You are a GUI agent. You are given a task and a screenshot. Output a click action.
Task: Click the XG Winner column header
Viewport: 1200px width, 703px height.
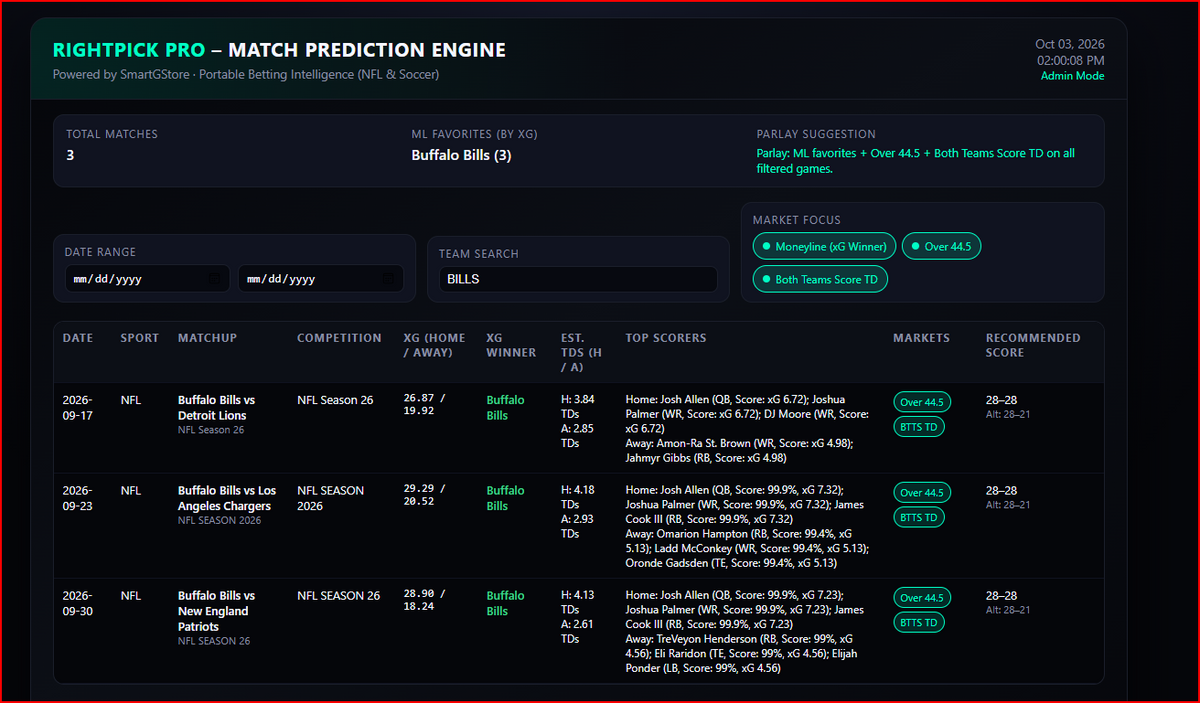pos(511,345)
